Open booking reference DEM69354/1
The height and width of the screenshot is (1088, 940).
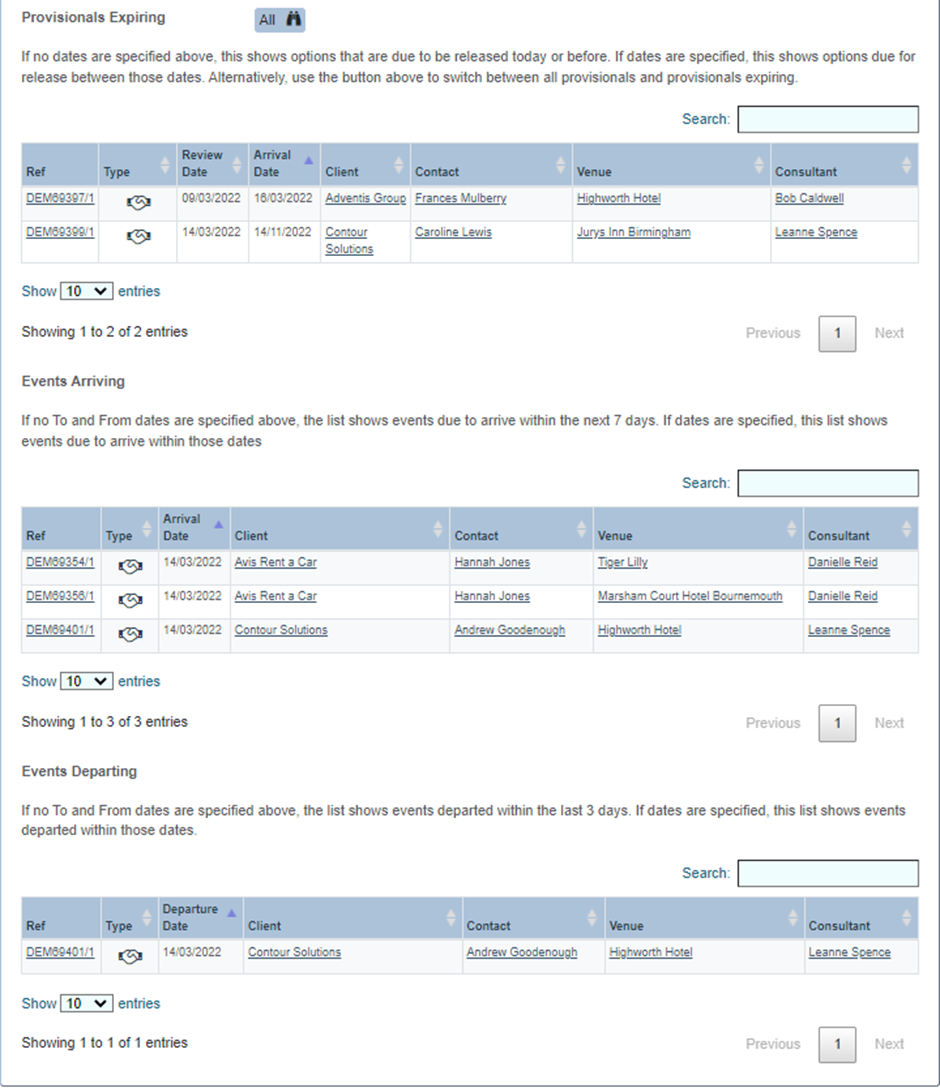click(x=60, y=562)
